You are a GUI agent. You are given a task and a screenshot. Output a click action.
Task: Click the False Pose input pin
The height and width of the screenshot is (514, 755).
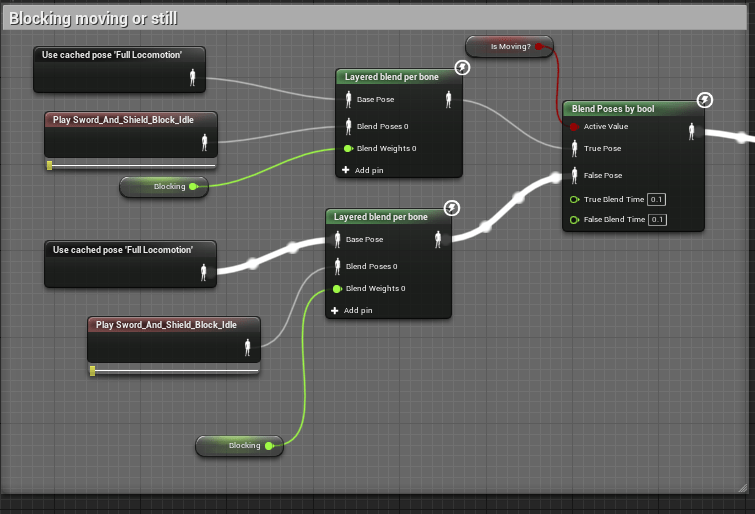coord(574,175)
